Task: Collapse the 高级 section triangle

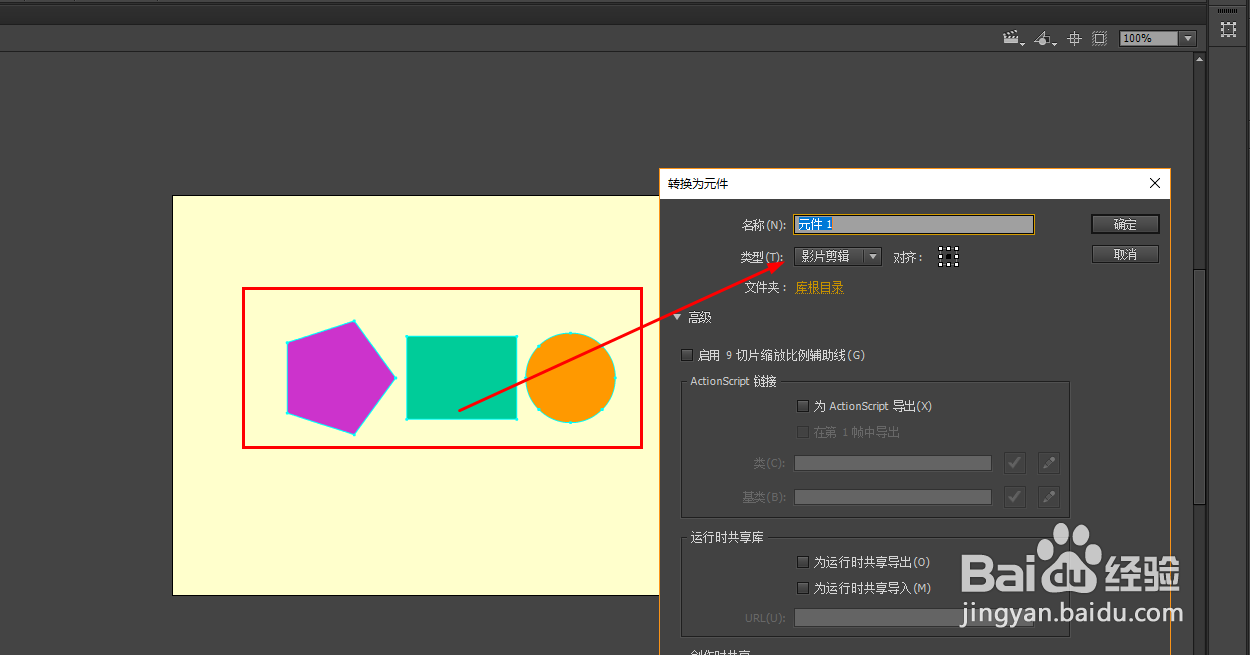Action: tap(677, 317)
